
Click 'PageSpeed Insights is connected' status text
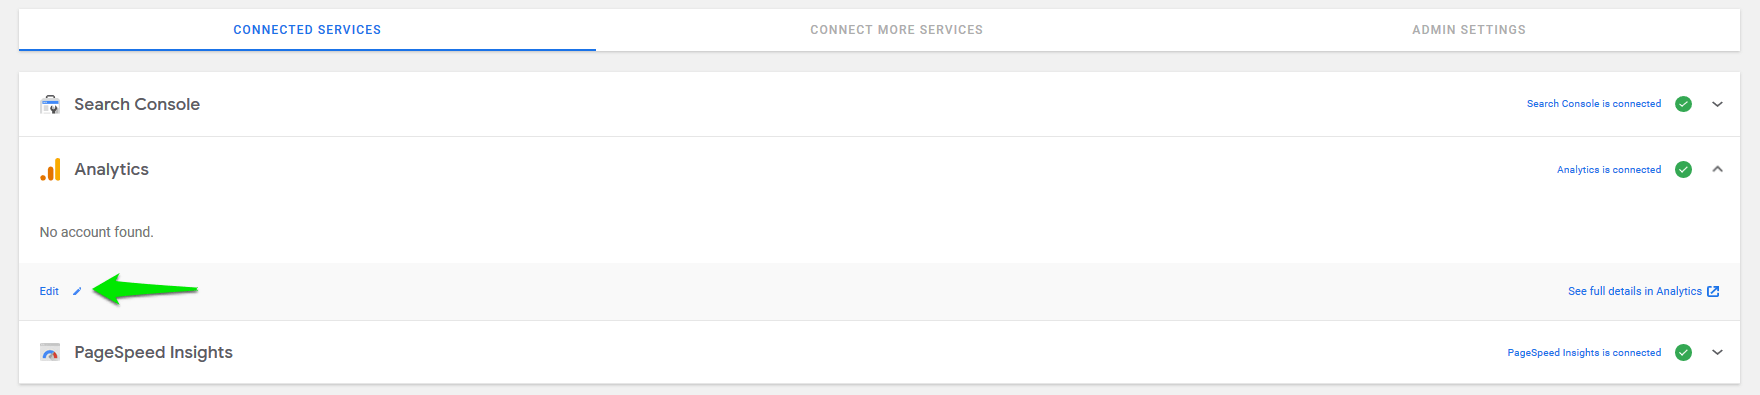pyautogui.click(x=1584, y=353)
